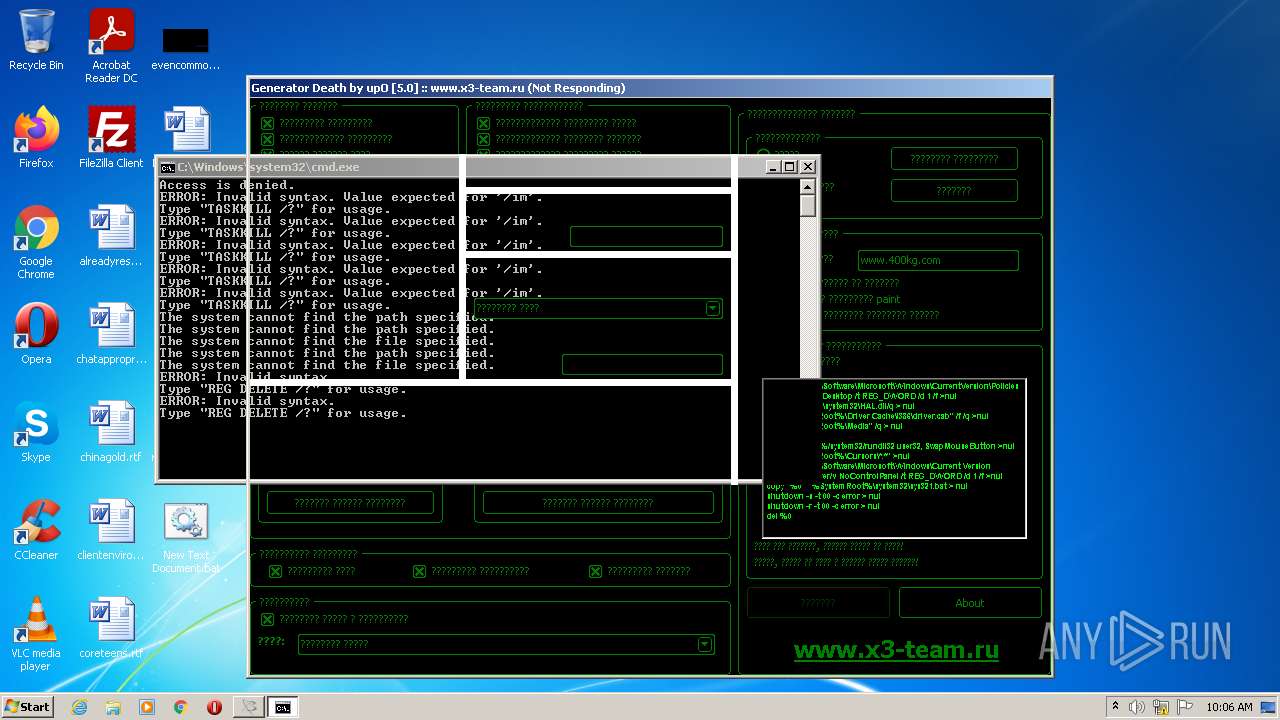Select the chinagold.rtf document icon
This screenshot has height=720, width=1280.
(111, 432)
